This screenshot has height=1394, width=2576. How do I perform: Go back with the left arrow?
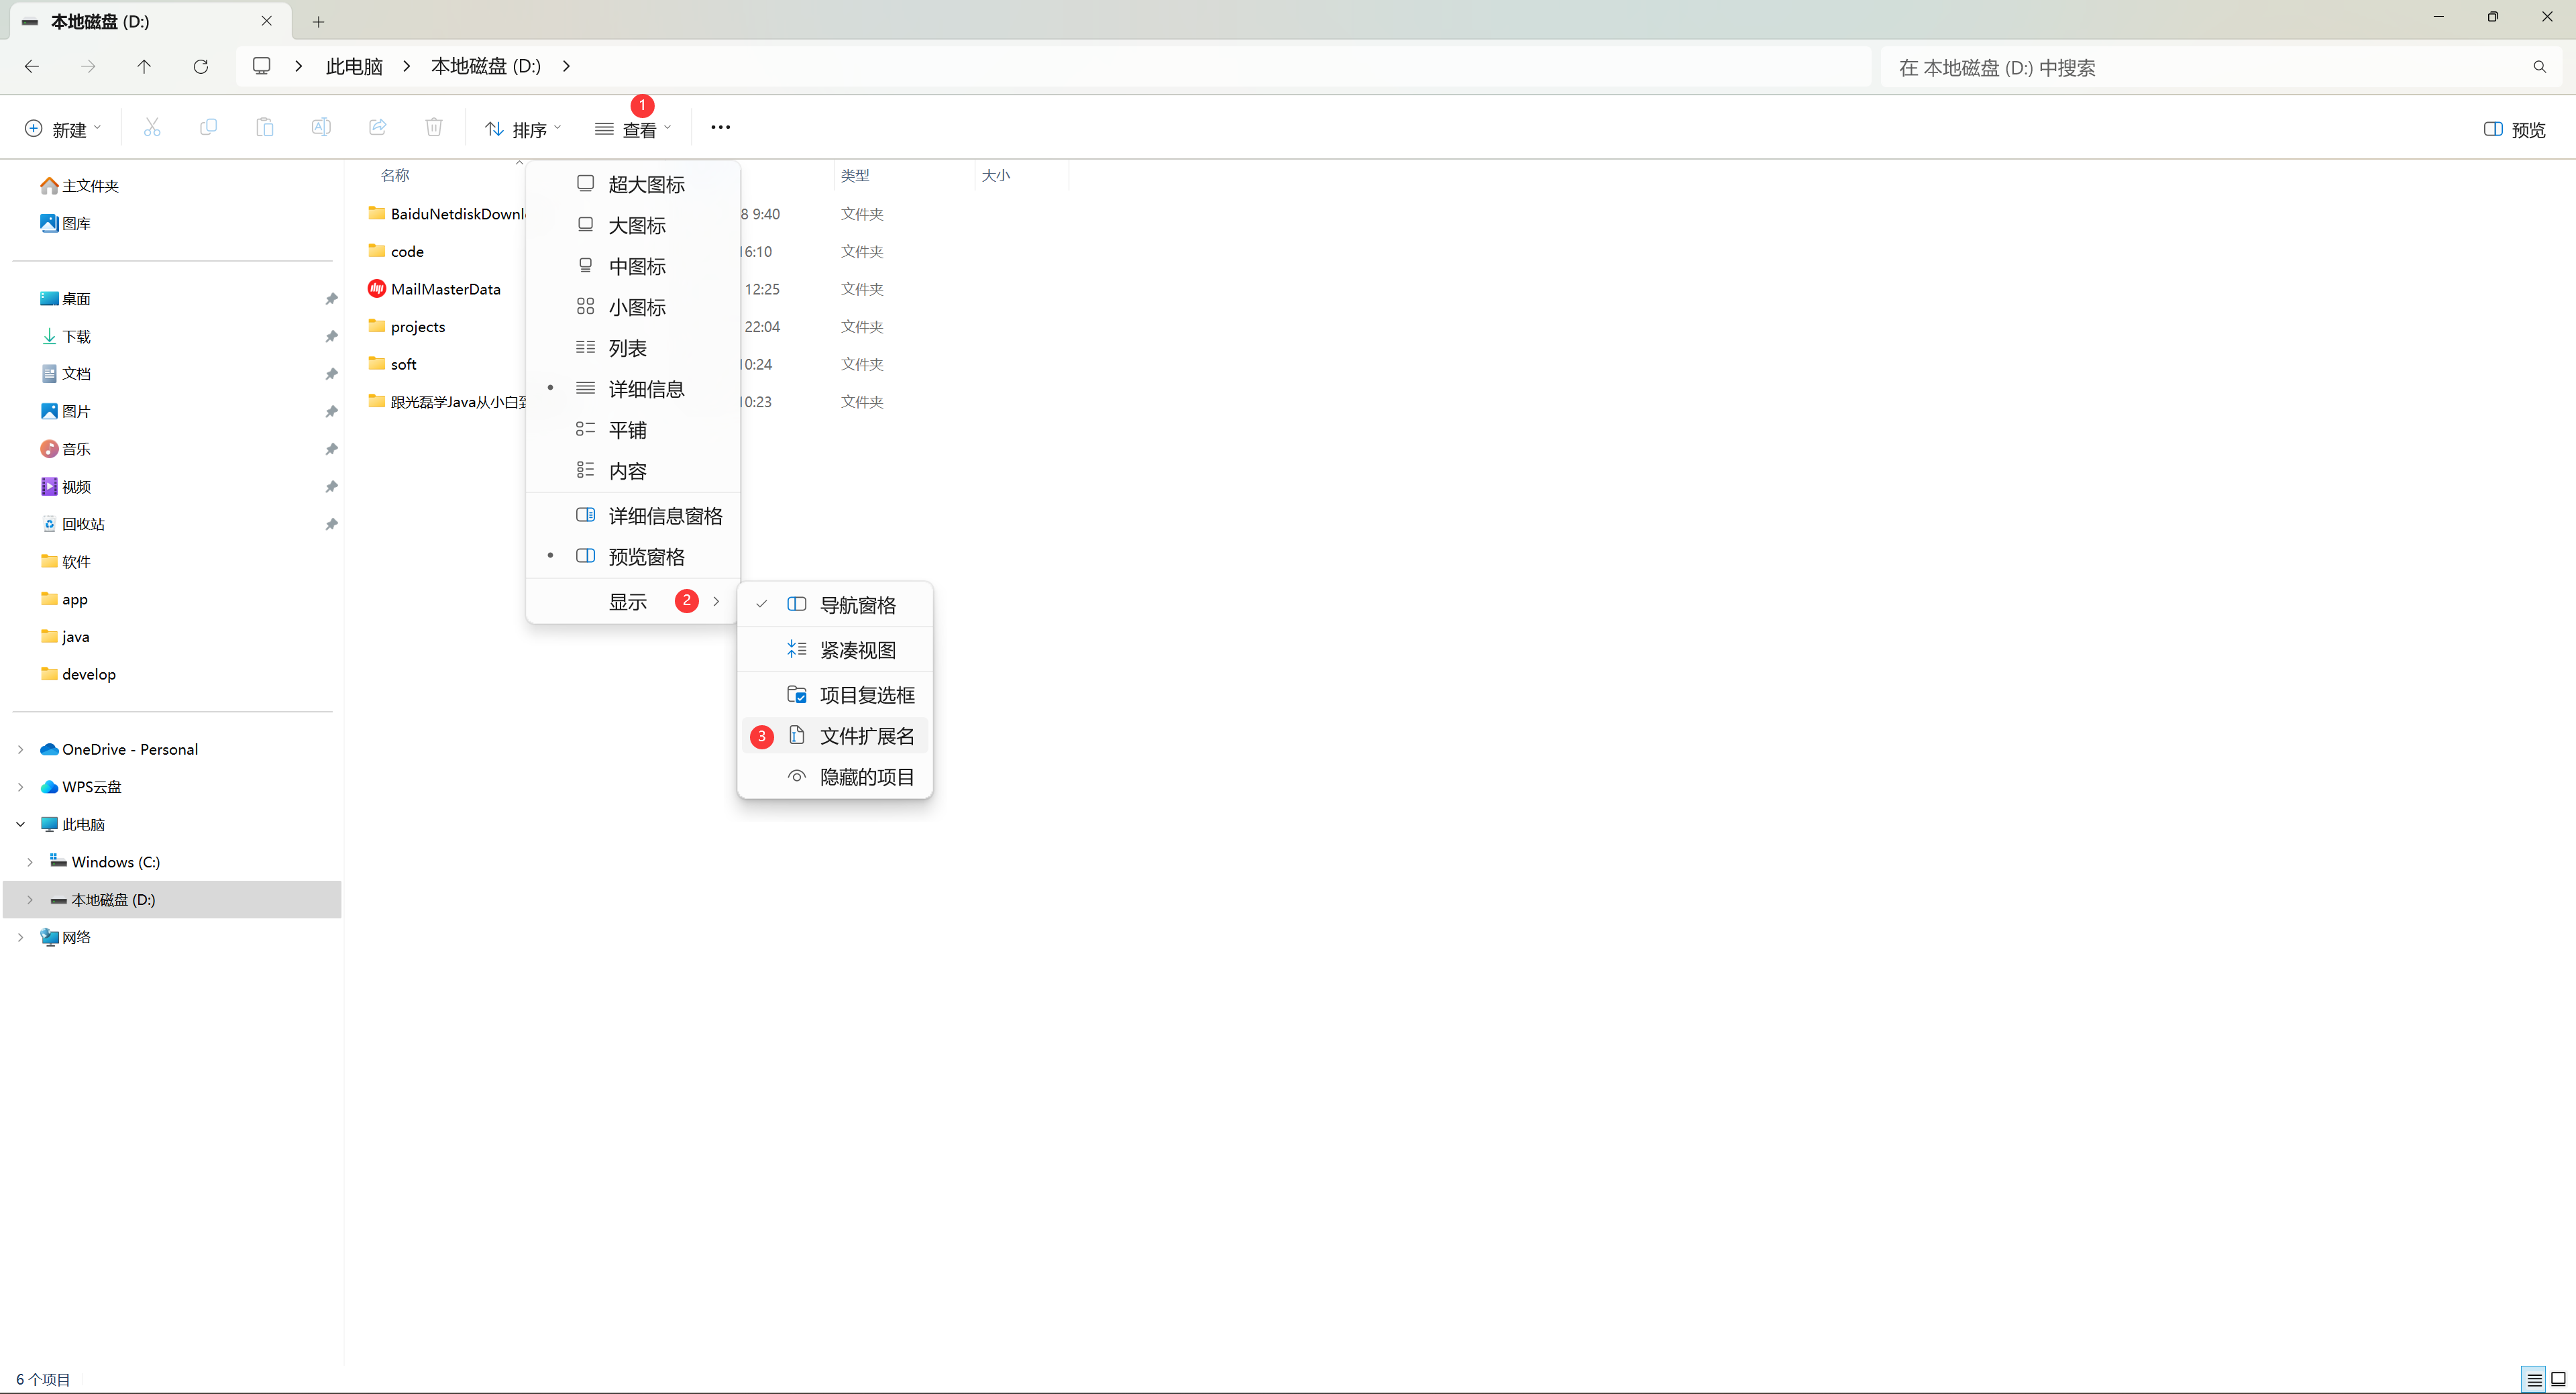pyautogui.click(x=32, y=66)
